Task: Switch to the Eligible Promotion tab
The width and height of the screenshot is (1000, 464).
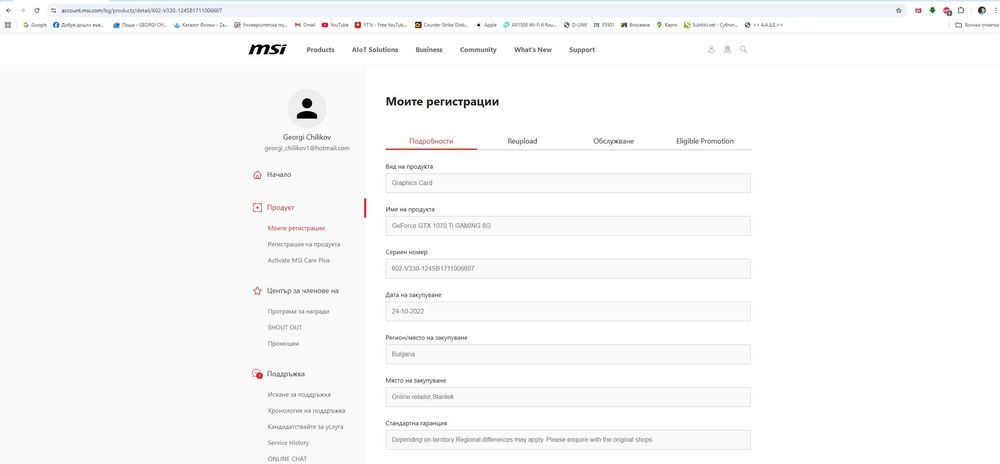Action: pyautogui.click(x=705, y=141)
